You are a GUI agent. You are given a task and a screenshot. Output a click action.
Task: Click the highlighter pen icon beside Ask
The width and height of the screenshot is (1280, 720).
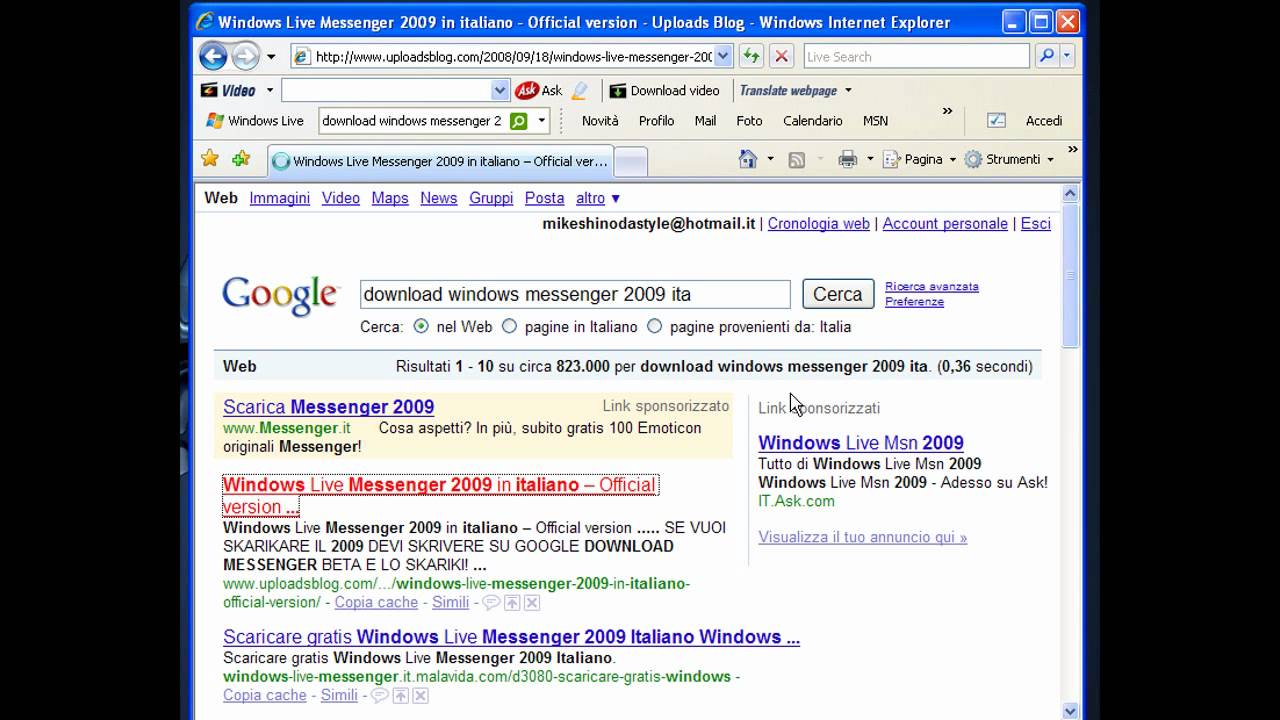(580, 90)
